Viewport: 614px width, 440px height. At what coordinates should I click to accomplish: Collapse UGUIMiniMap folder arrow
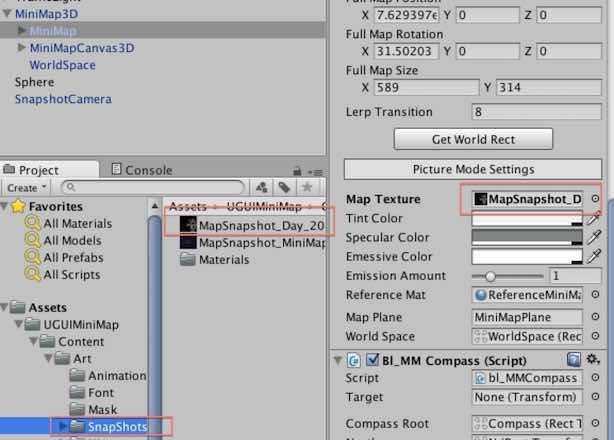[19, 324]
